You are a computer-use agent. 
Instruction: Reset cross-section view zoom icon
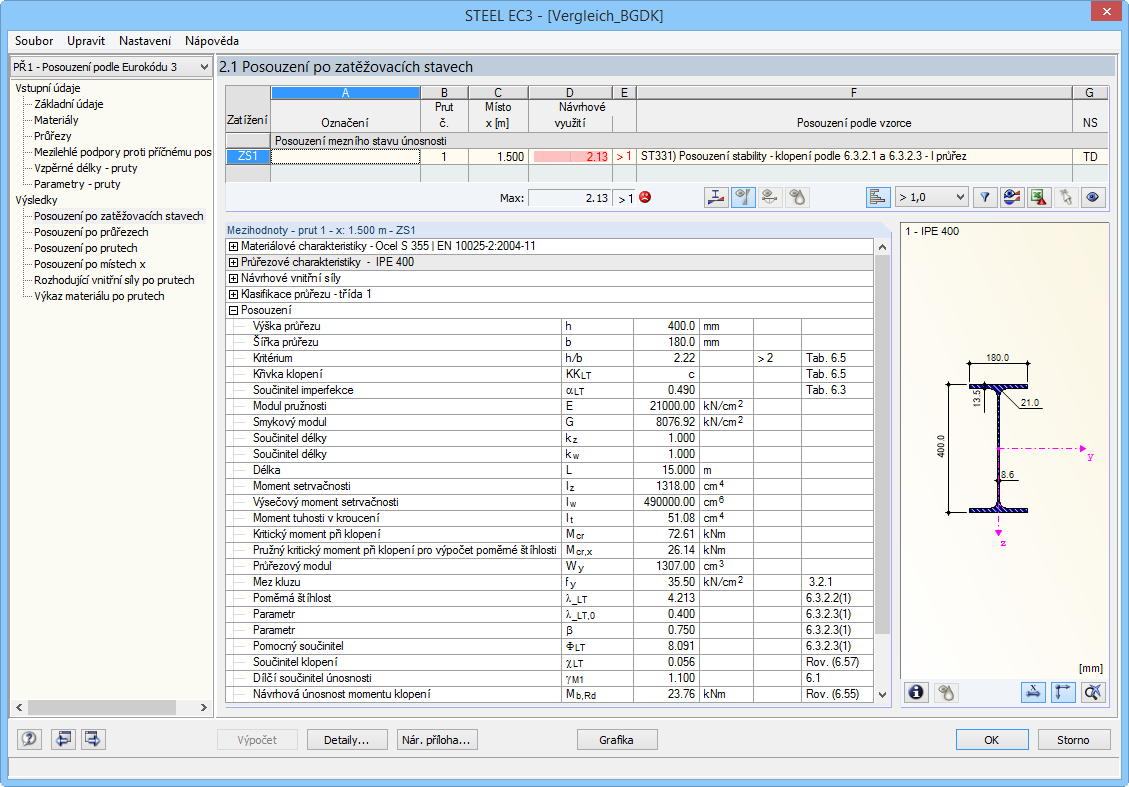click(x=1093, y=692)
